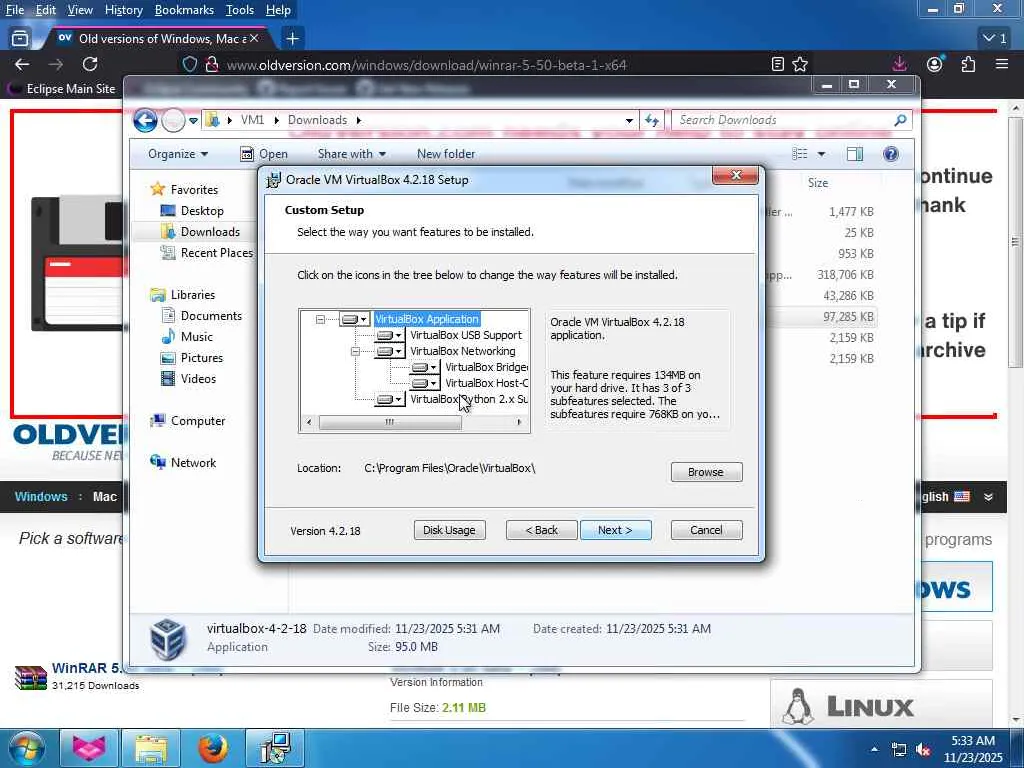Browse for install location
1024x768 pixels.
[706, 472]
